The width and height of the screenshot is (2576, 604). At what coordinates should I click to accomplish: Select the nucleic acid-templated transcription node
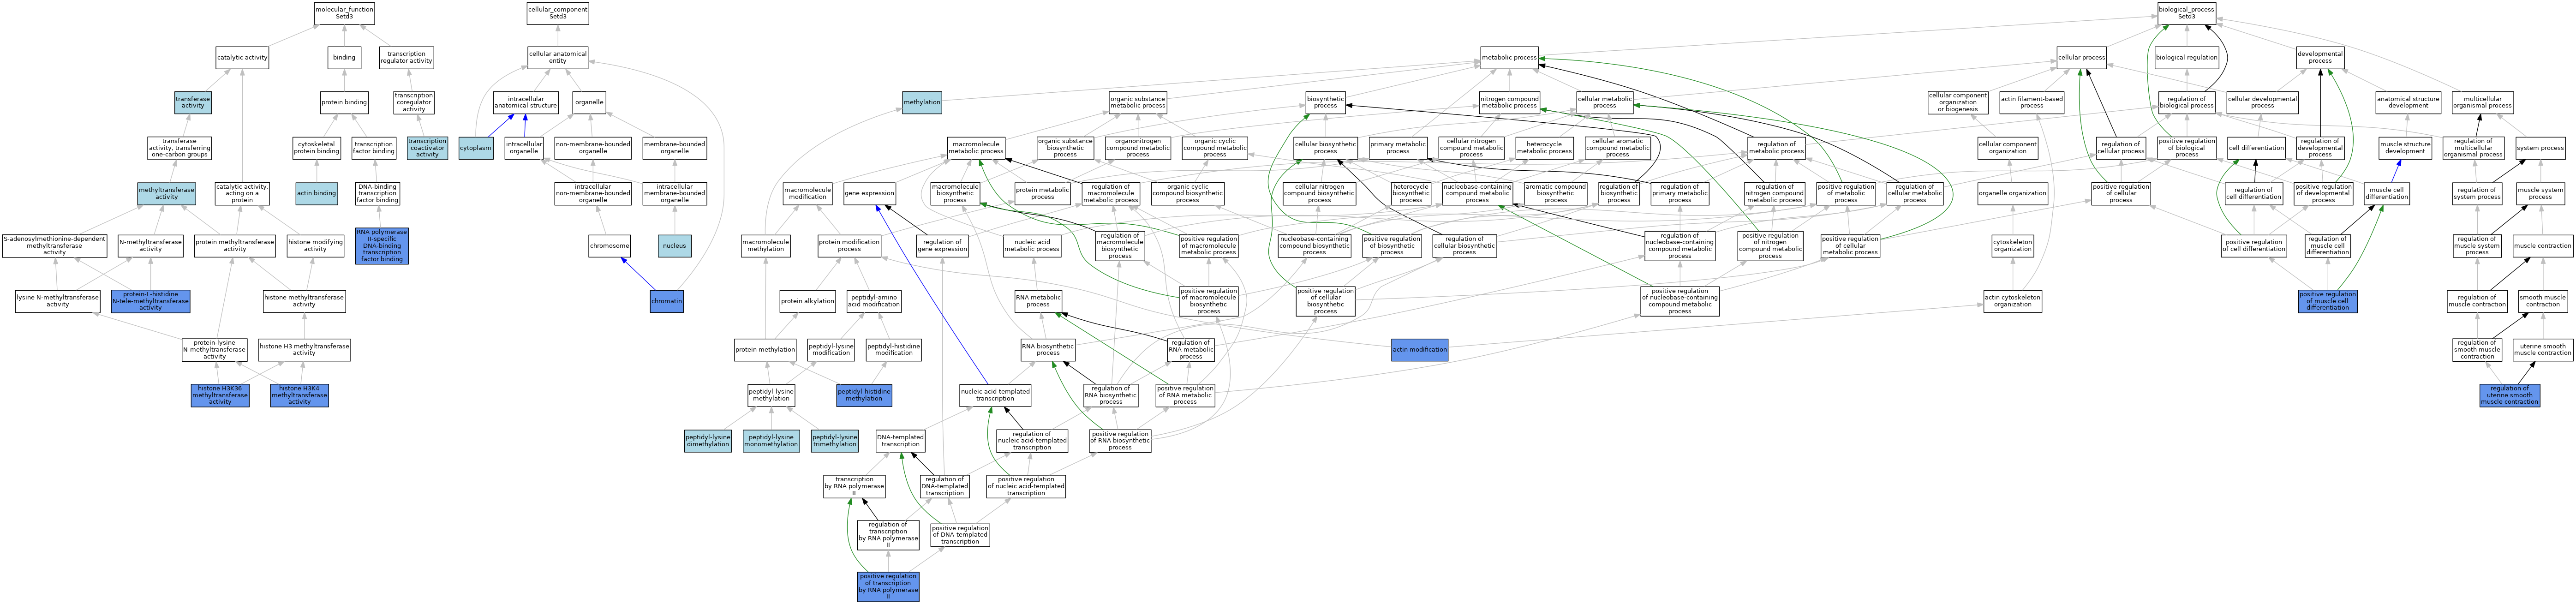tap(995, 395)
